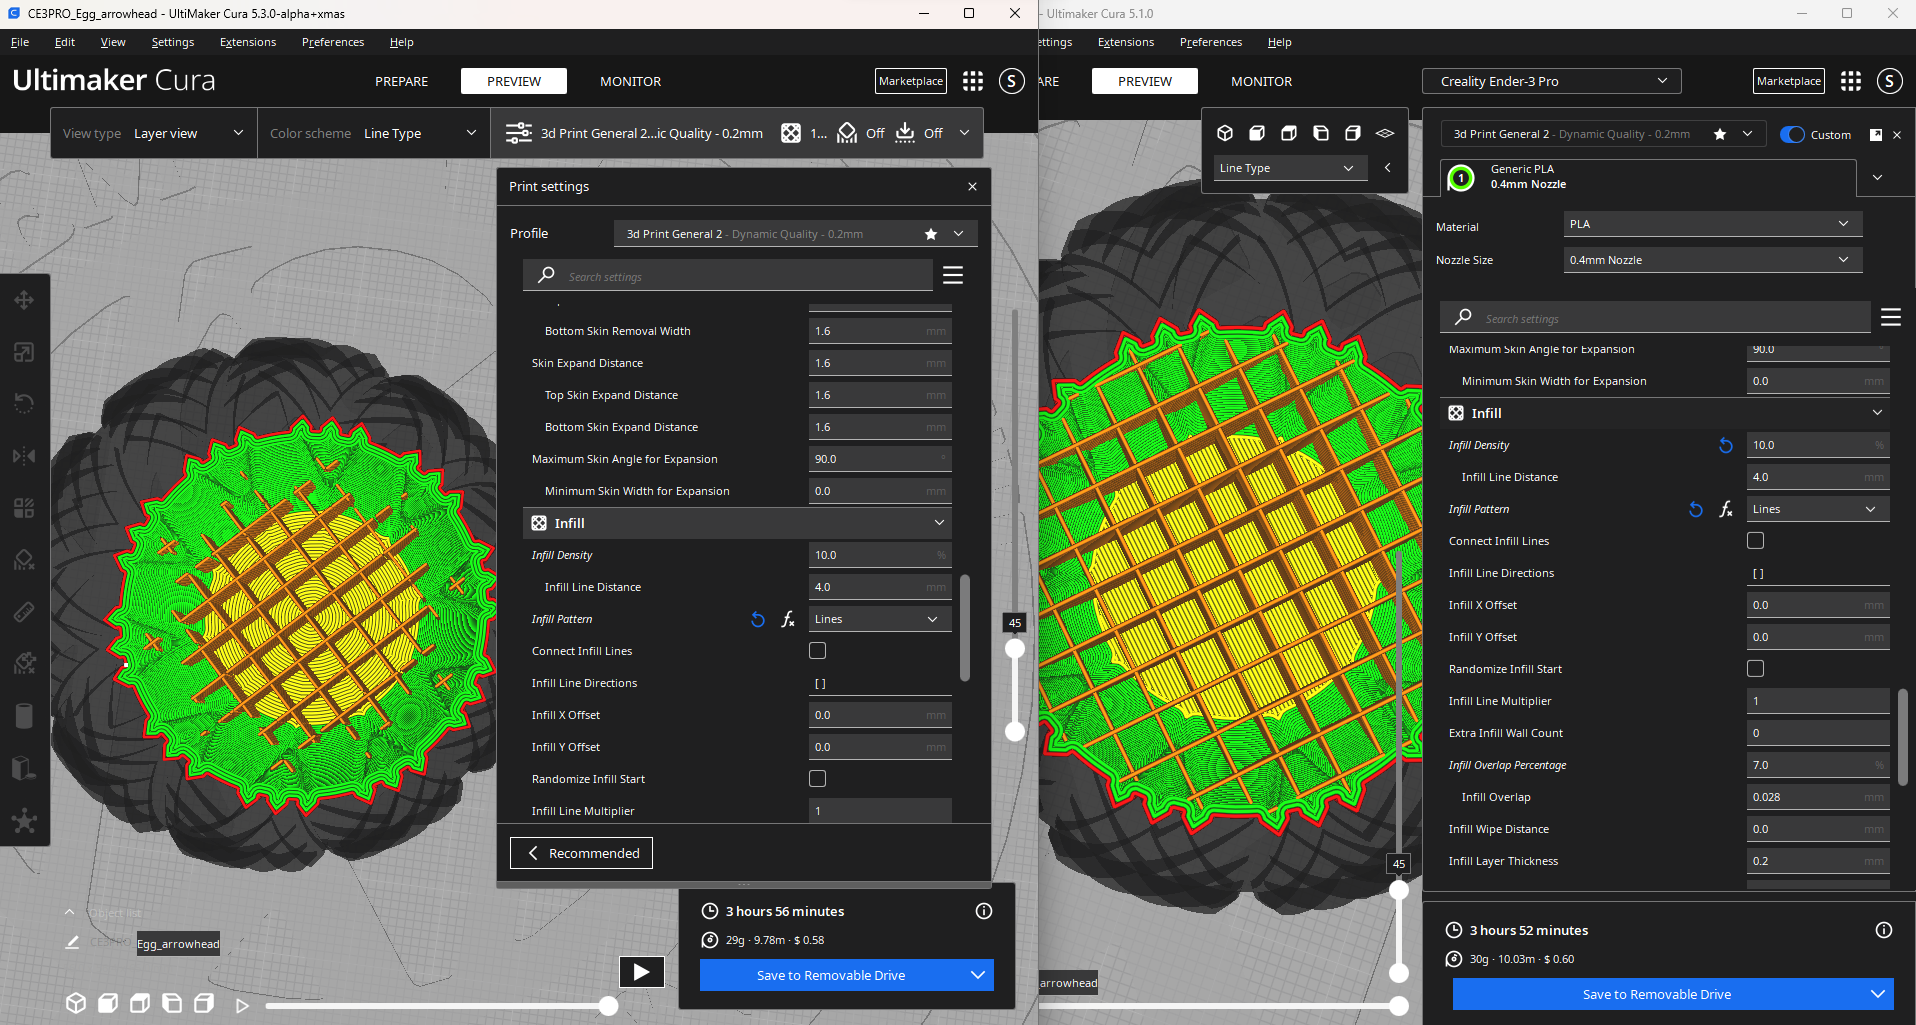Image resolution: width=1916 pixels, height=1025 pixels.
Task: Click the layer slider handle showing 45
Action: click(1015, 648)
